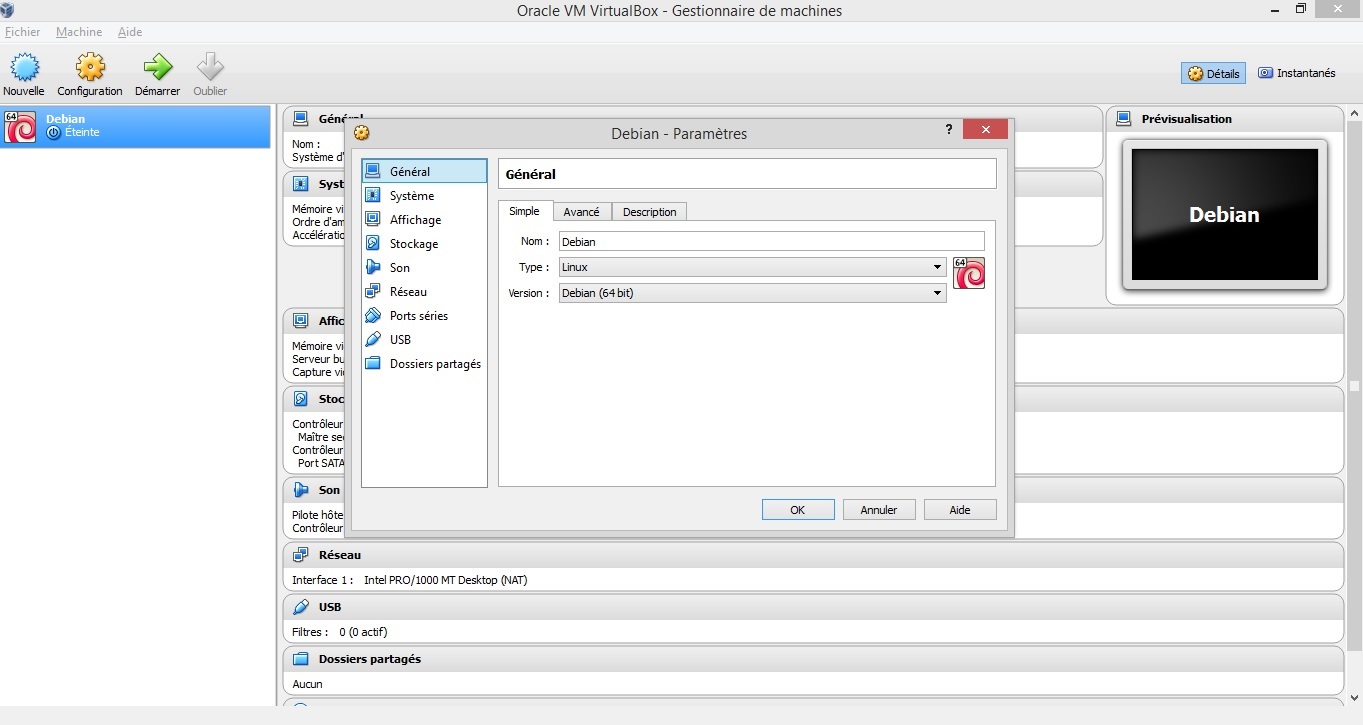Viewport: 1363px width, 725px height.
Task: Click Filtres : 0 (0 actif) text
Action: [340, 632]
